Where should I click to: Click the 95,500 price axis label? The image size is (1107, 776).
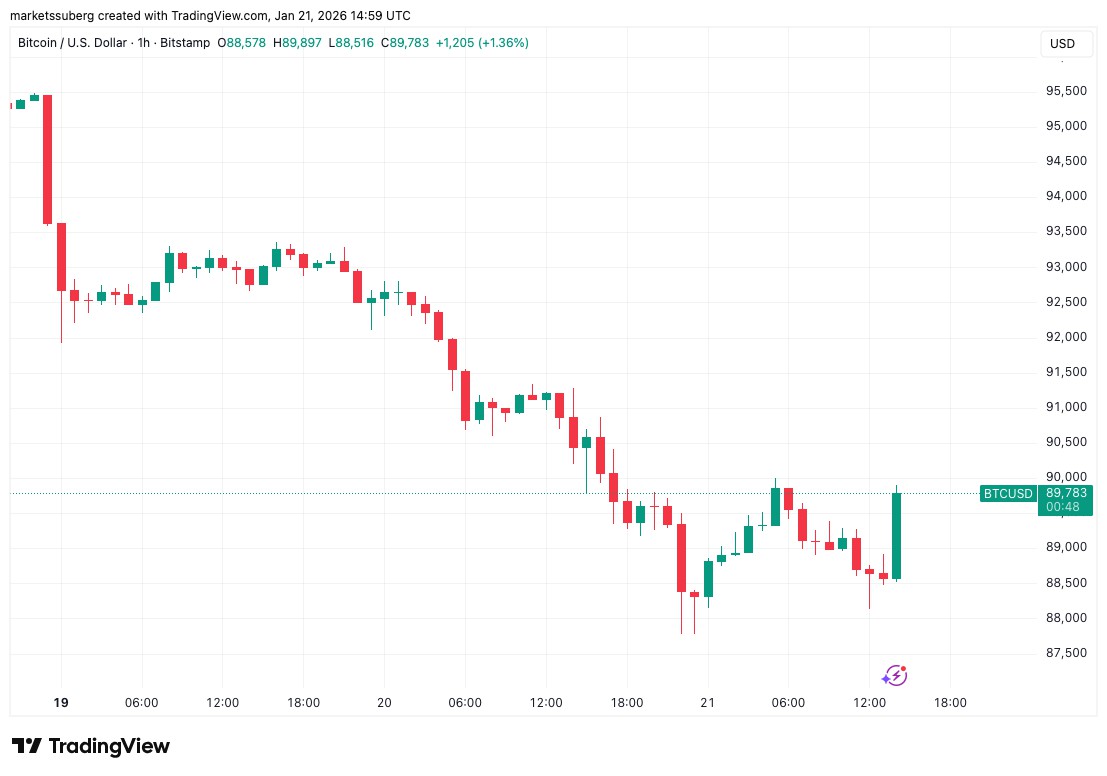[x=1066, y=91]
